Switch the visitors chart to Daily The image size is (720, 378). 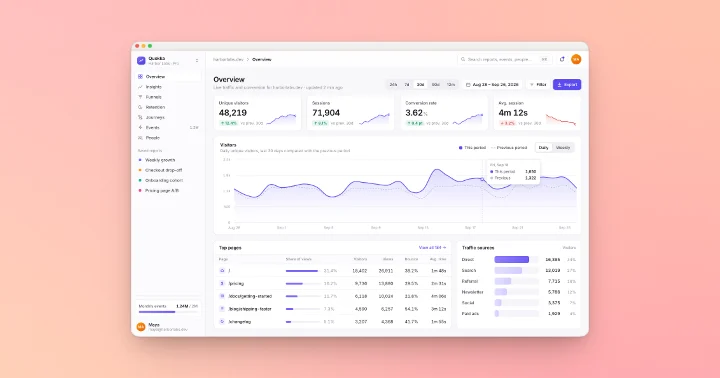point(544,147)
